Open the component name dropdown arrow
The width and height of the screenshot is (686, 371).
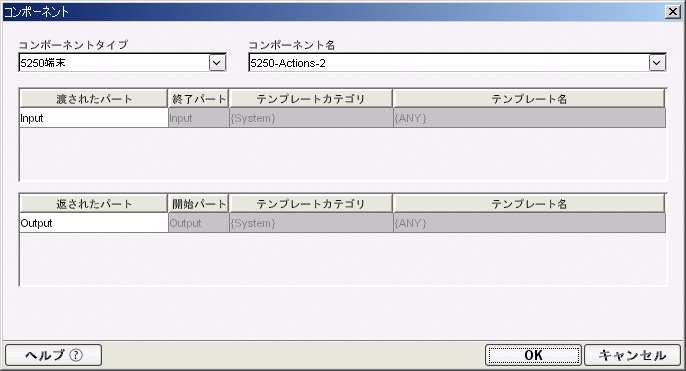coord(657,63)
